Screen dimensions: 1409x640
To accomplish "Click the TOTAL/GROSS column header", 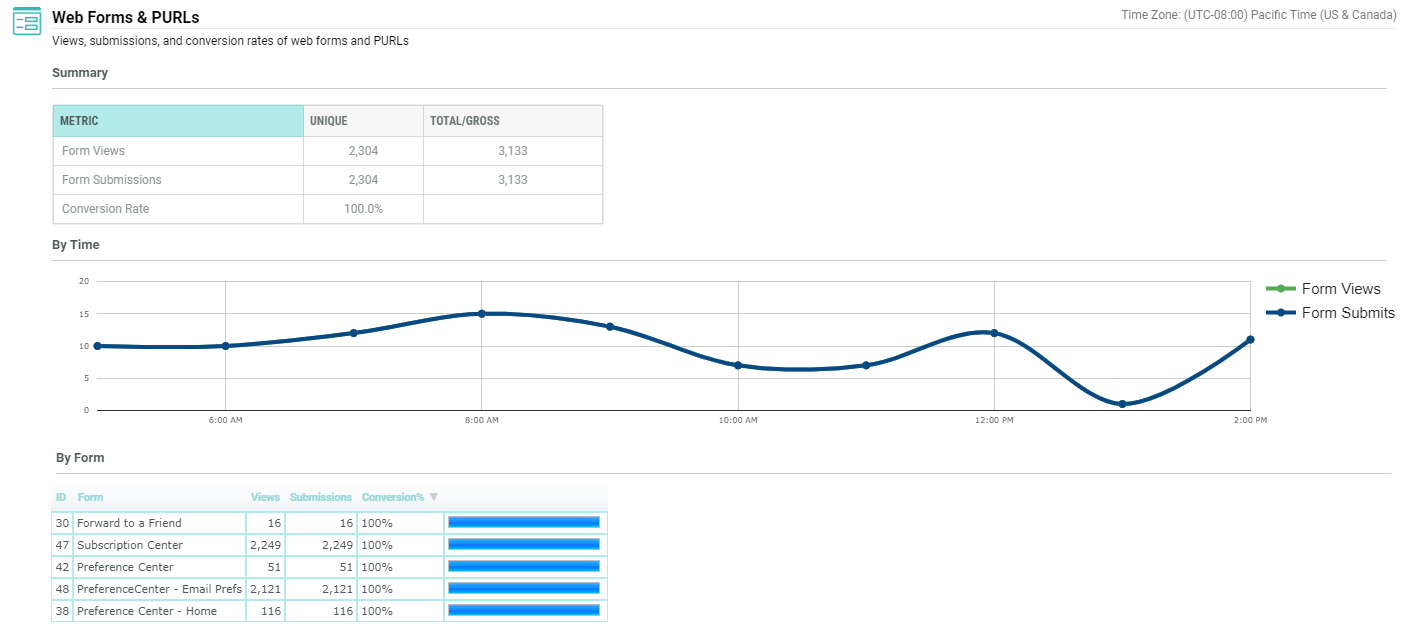I will coord(512,121).
